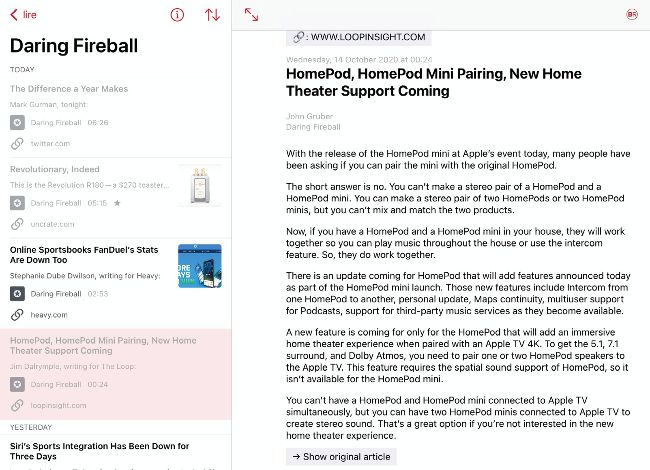Open the www.loopinsight.com link badge
Viewport: 650px width, 470px height.
(x=358, y=37)
